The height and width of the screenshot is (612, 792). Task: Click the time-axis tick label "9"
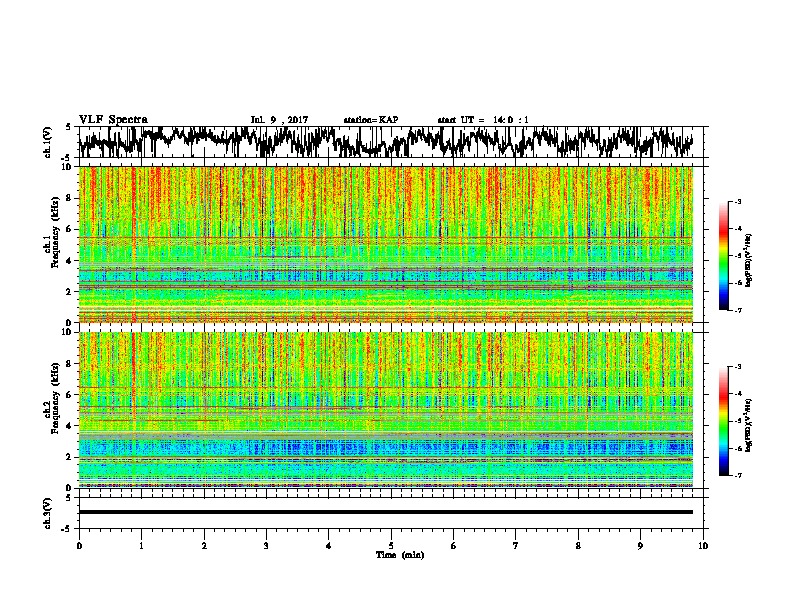640,546
